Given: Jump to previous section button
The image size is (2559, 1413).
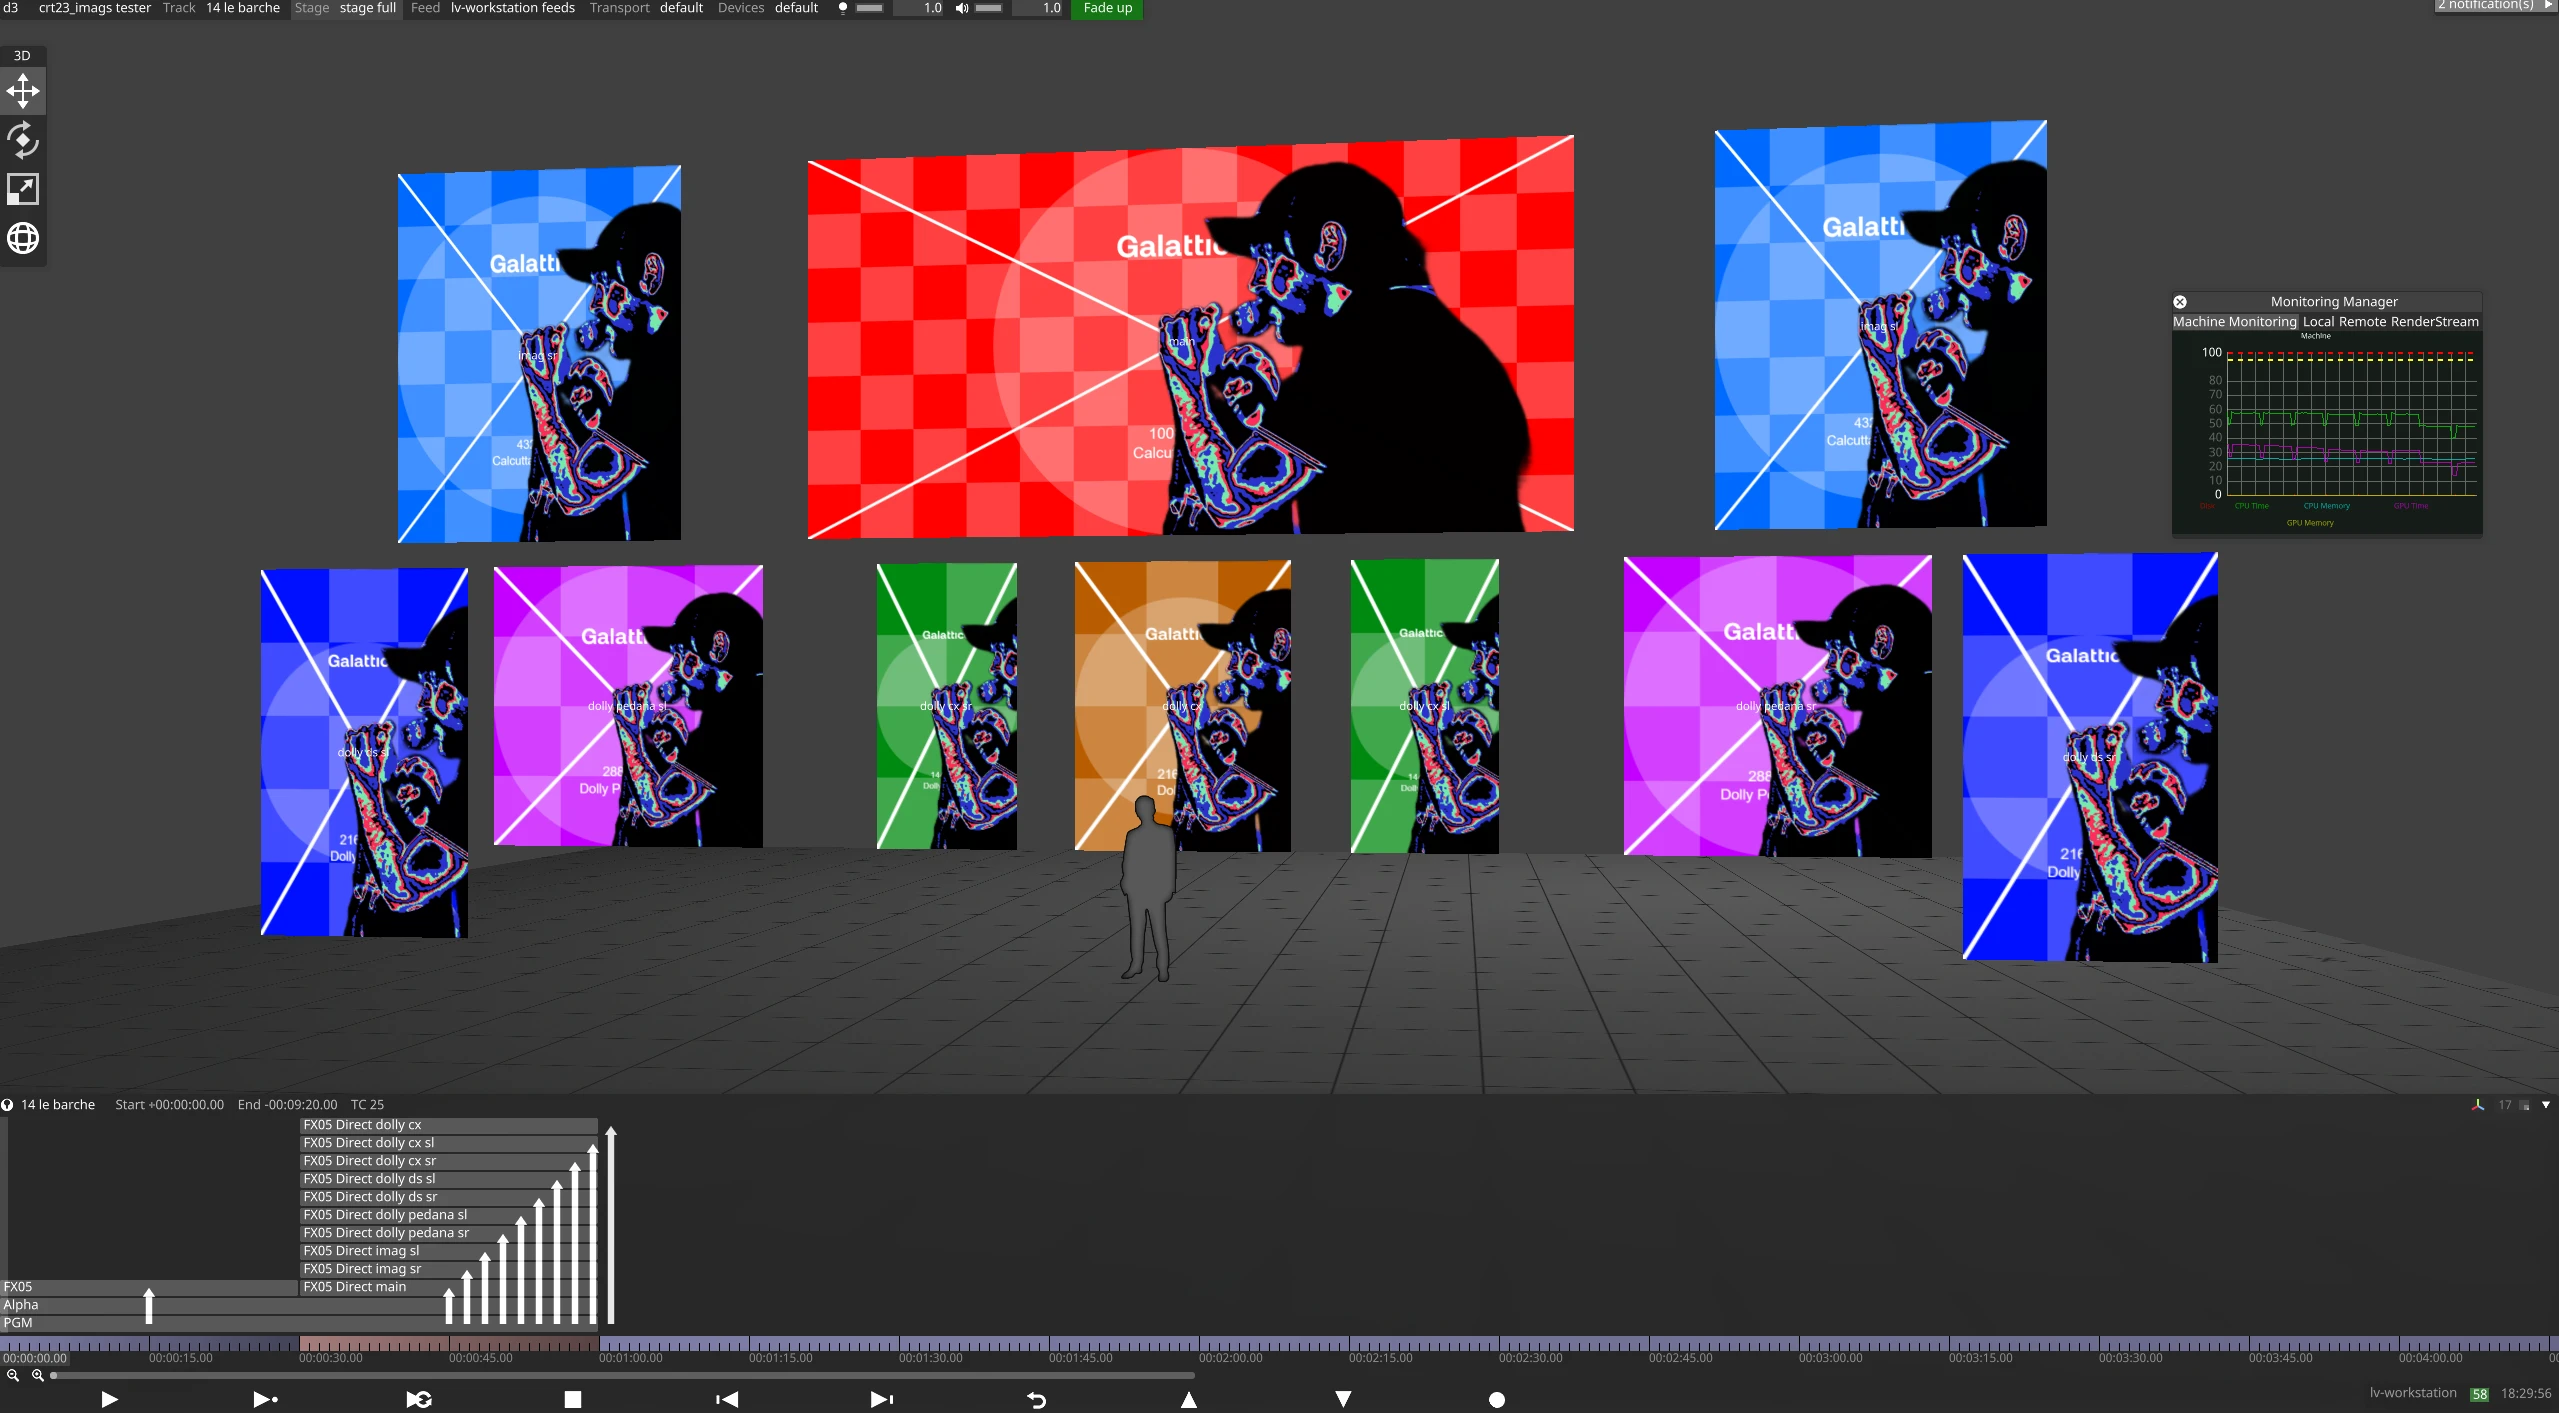Looking at the screenshot, I should pos(727,1399).
